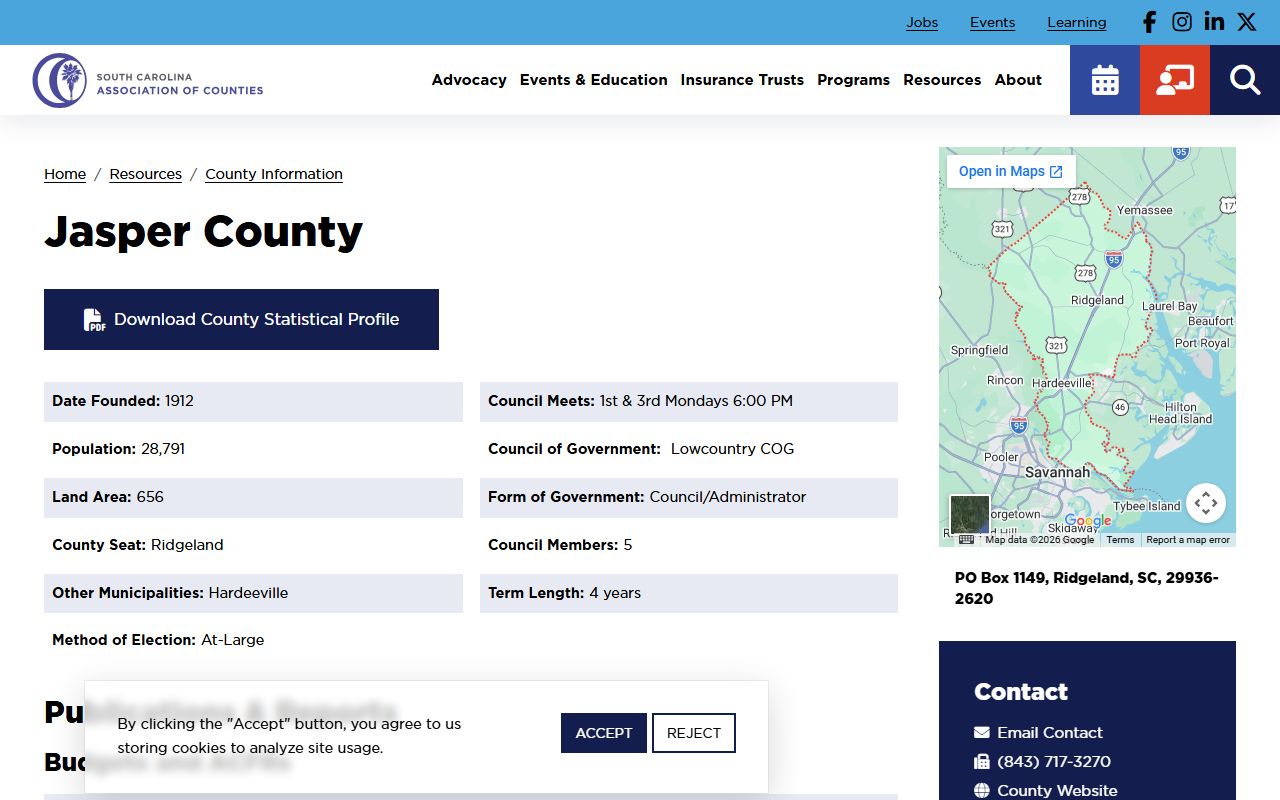
Task: Click the map keyboard shortcuts icon
Action: pos(966,540)
